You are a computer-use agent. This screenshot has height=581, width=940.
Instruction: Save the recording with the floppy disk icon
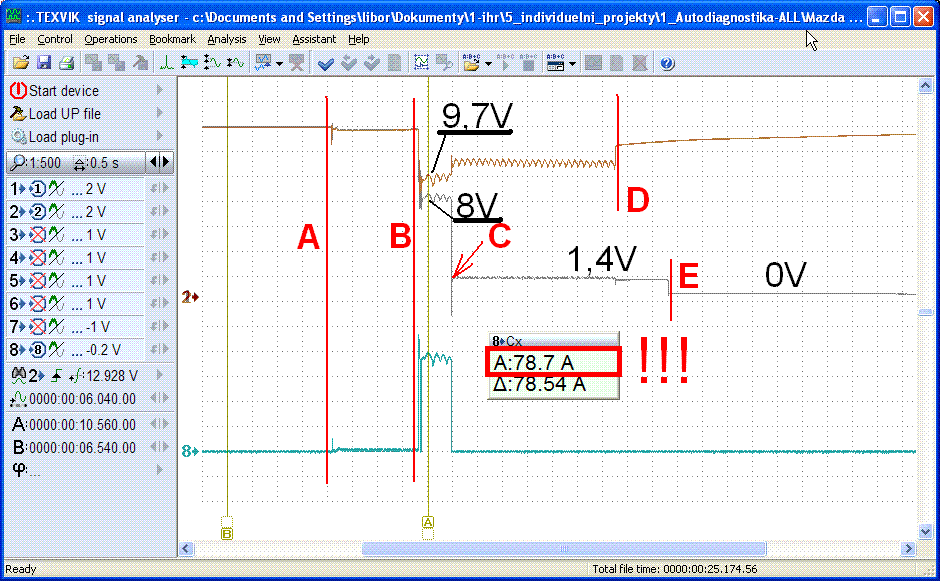(44, 63)
